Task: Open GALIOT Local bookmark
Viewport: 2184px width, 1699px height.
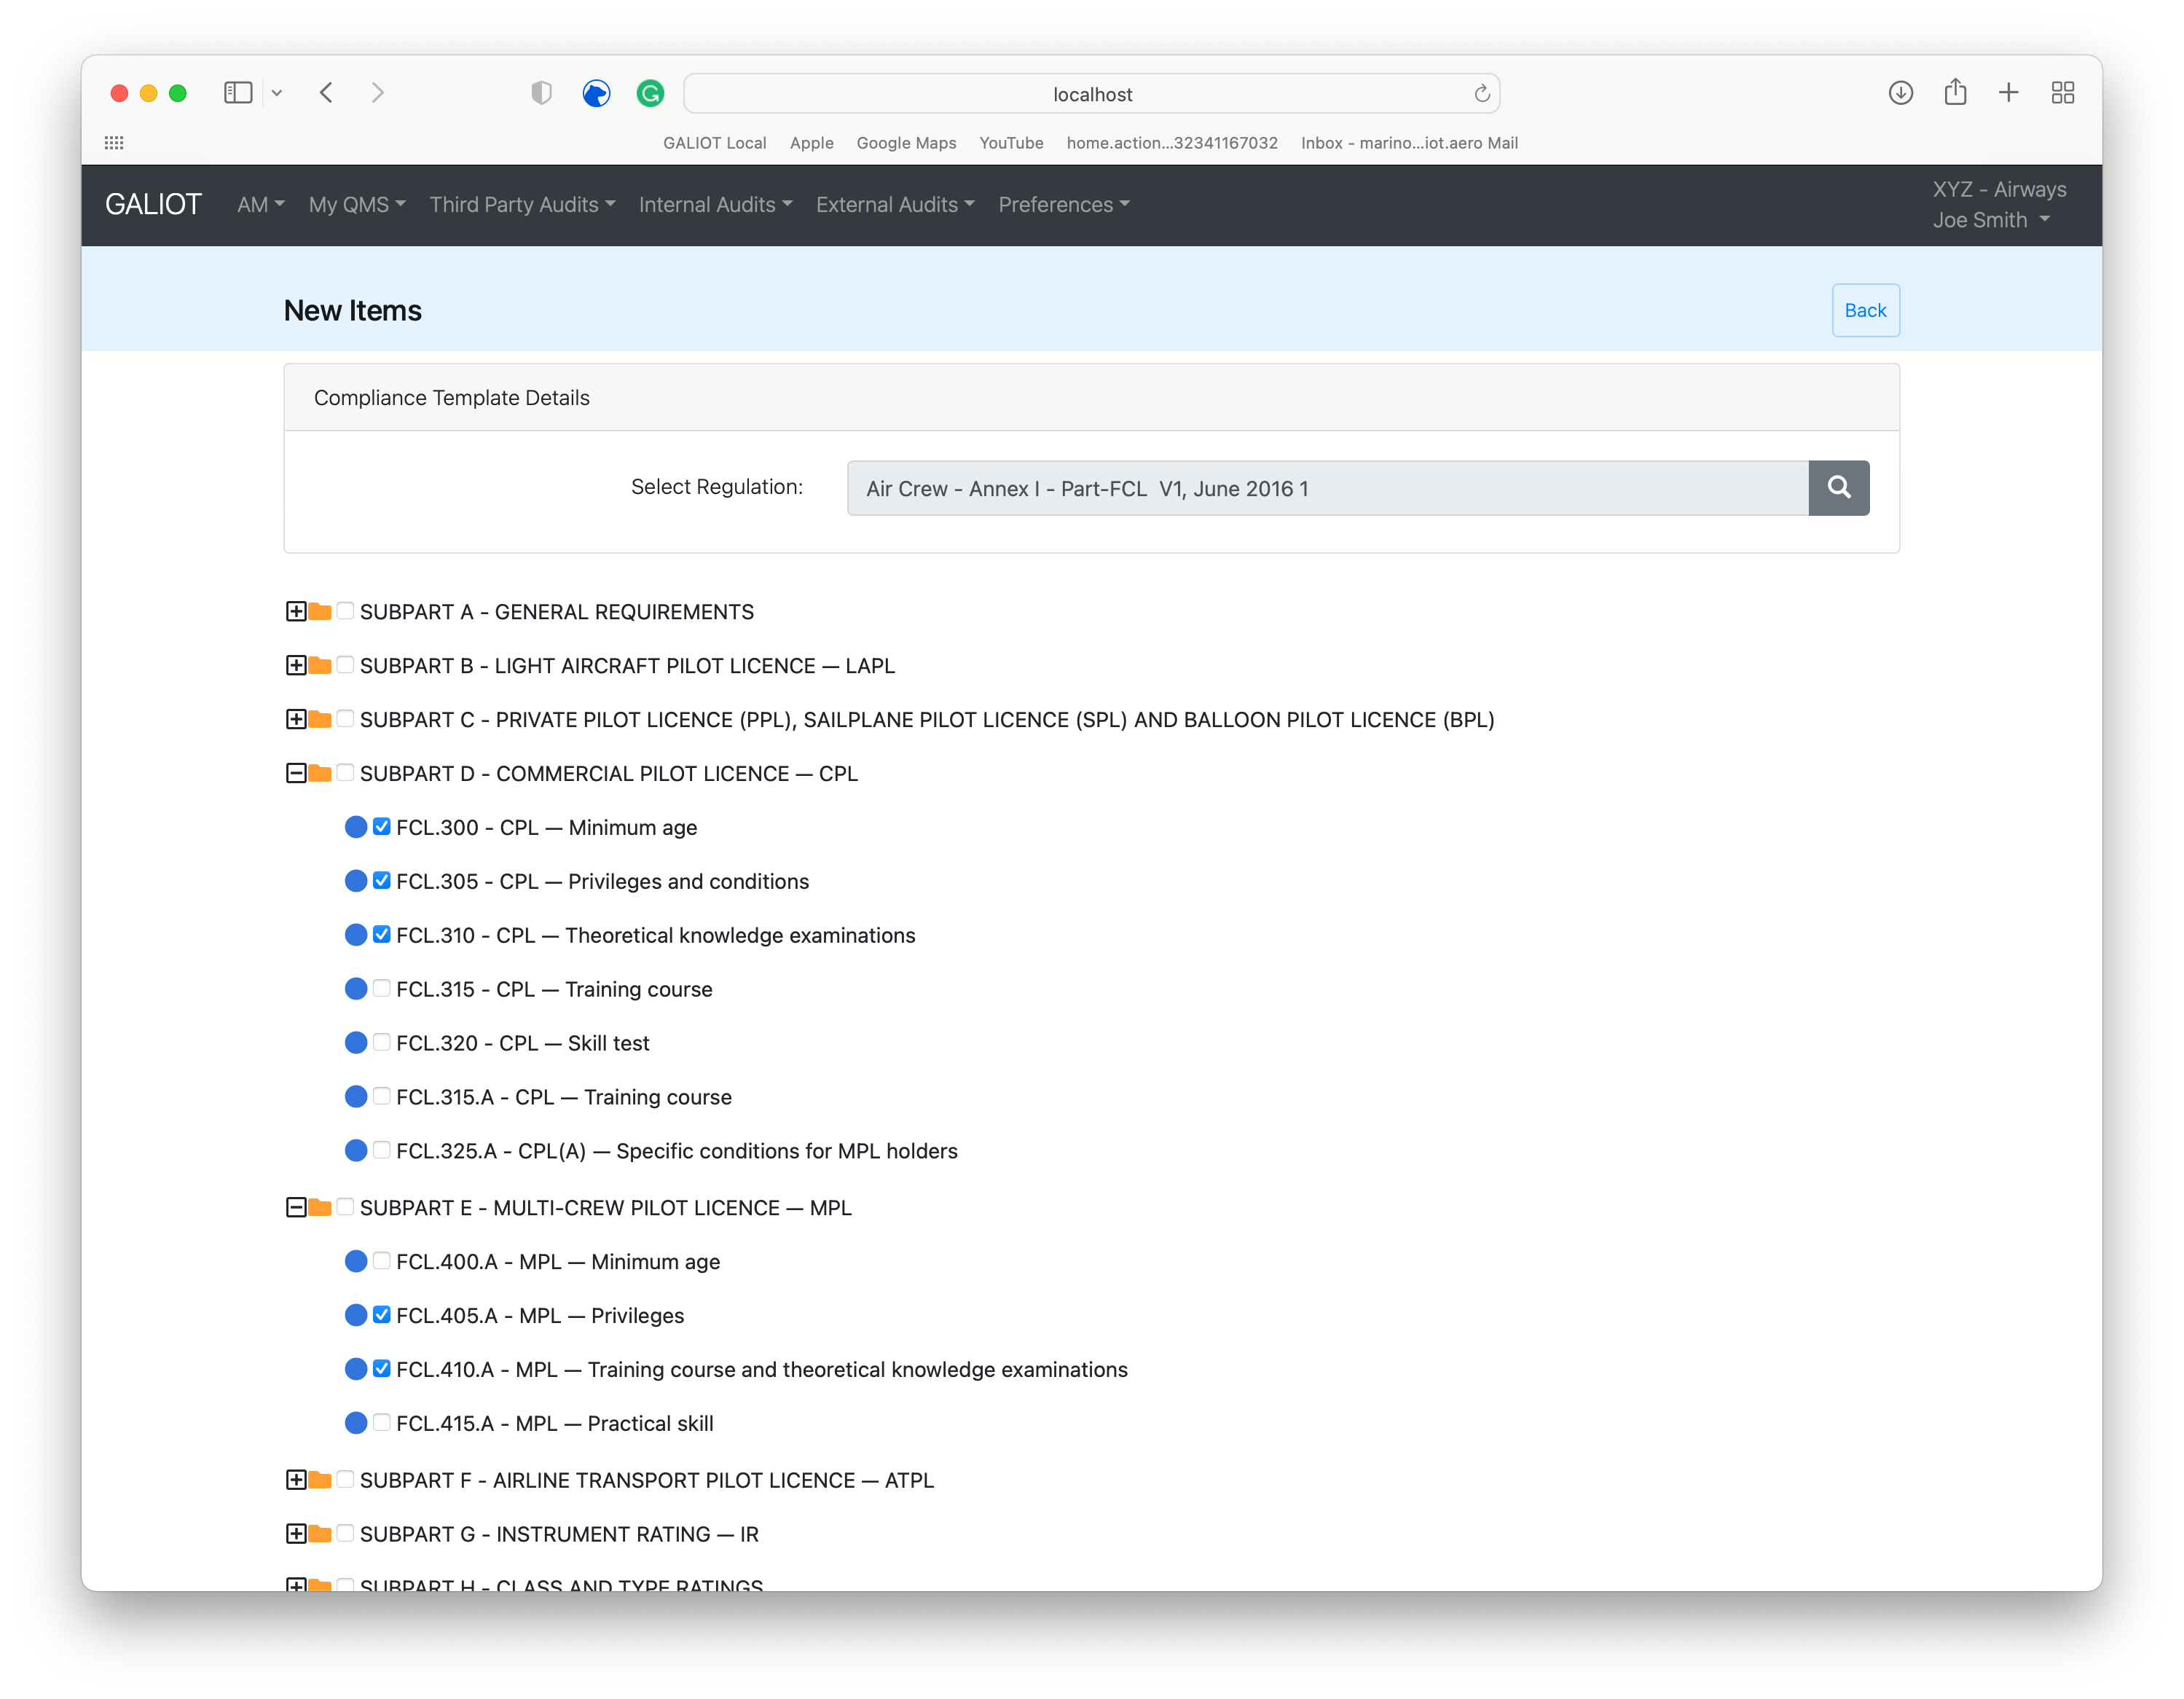Action: pos(714,143)
